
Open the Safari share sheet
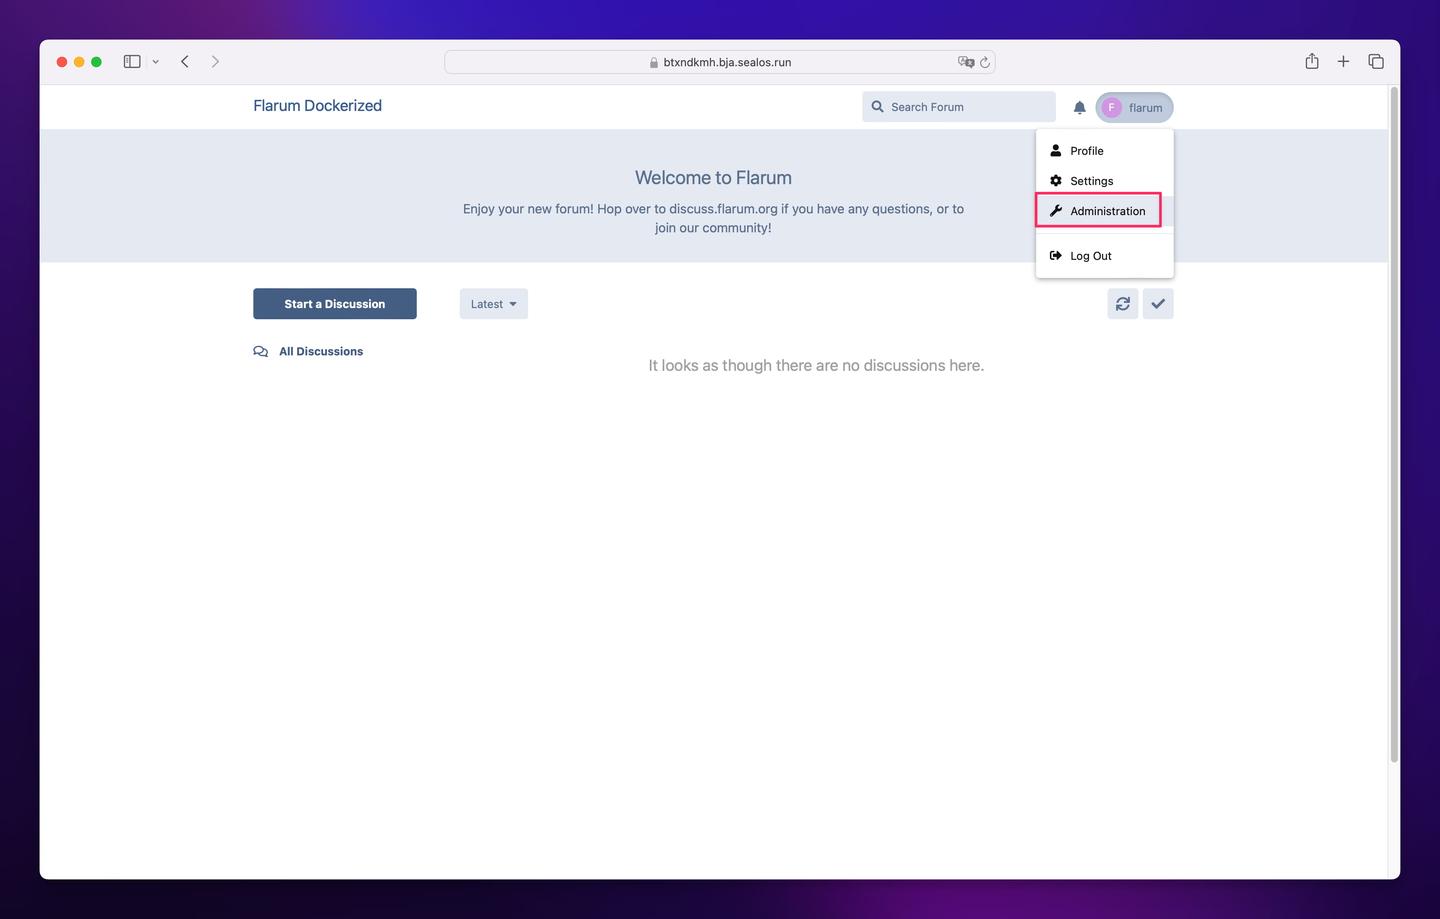coord(1312,61)
